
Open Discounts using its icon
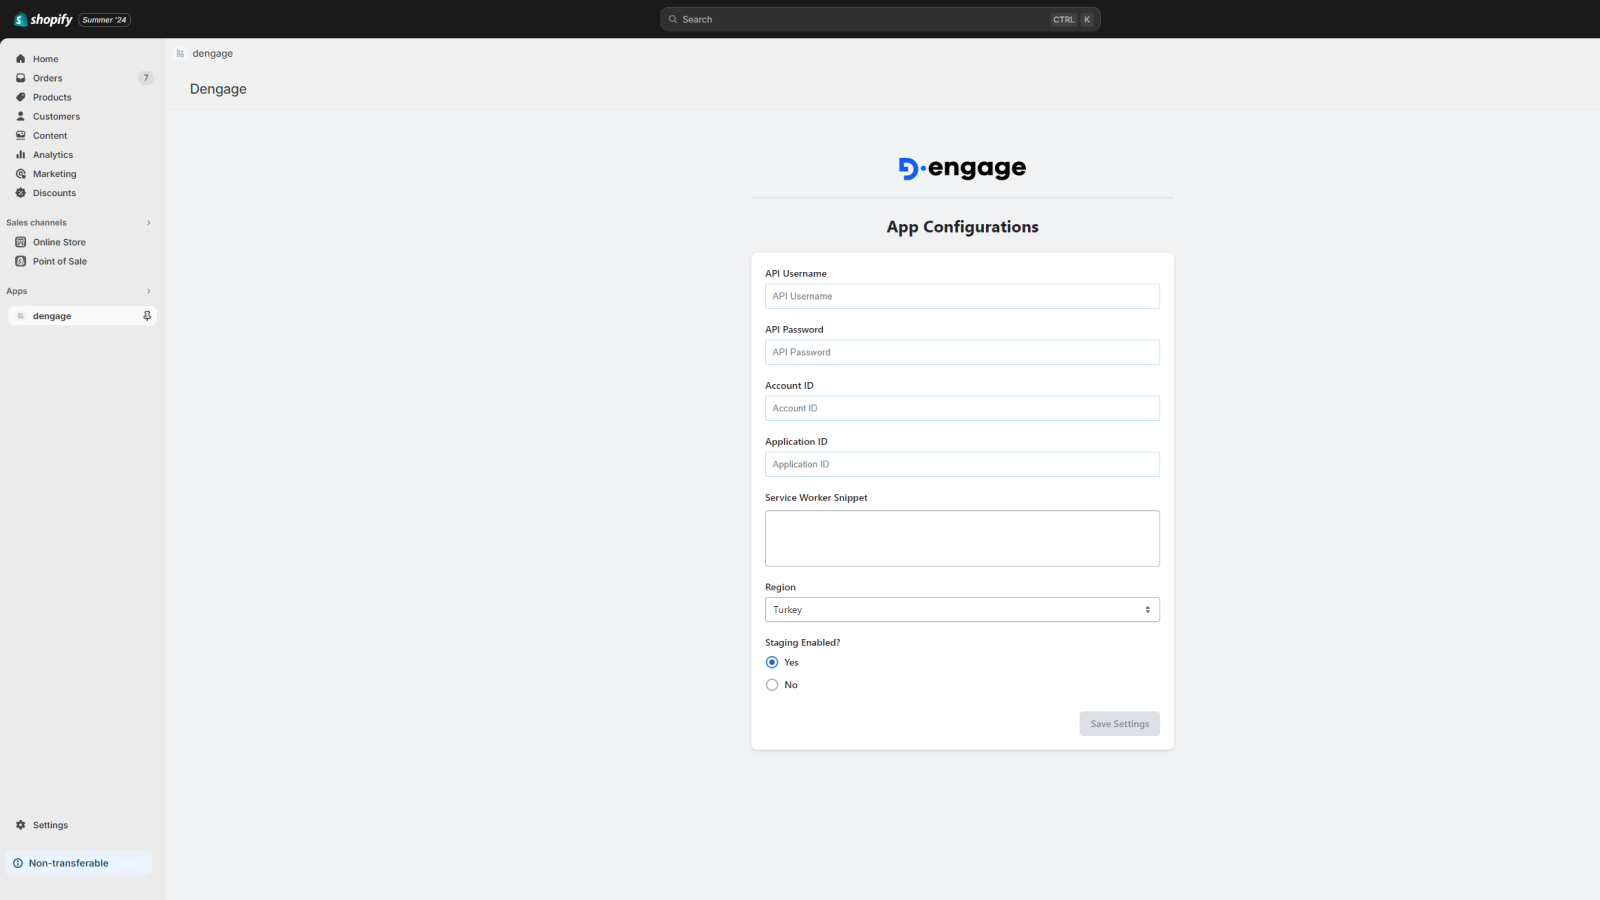(21, 192)
